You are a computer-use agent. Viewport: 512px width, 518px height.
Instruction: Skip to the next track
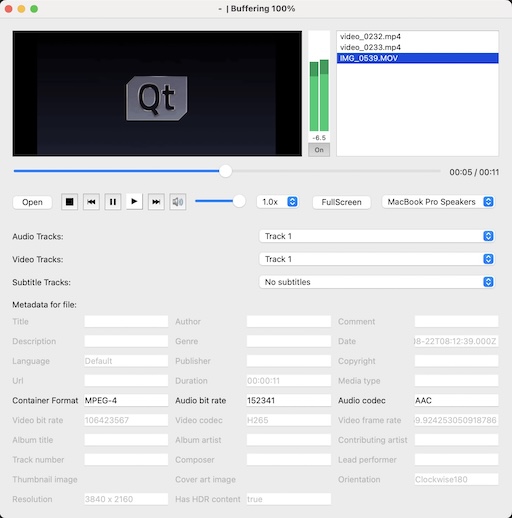(x=156, y=202)
